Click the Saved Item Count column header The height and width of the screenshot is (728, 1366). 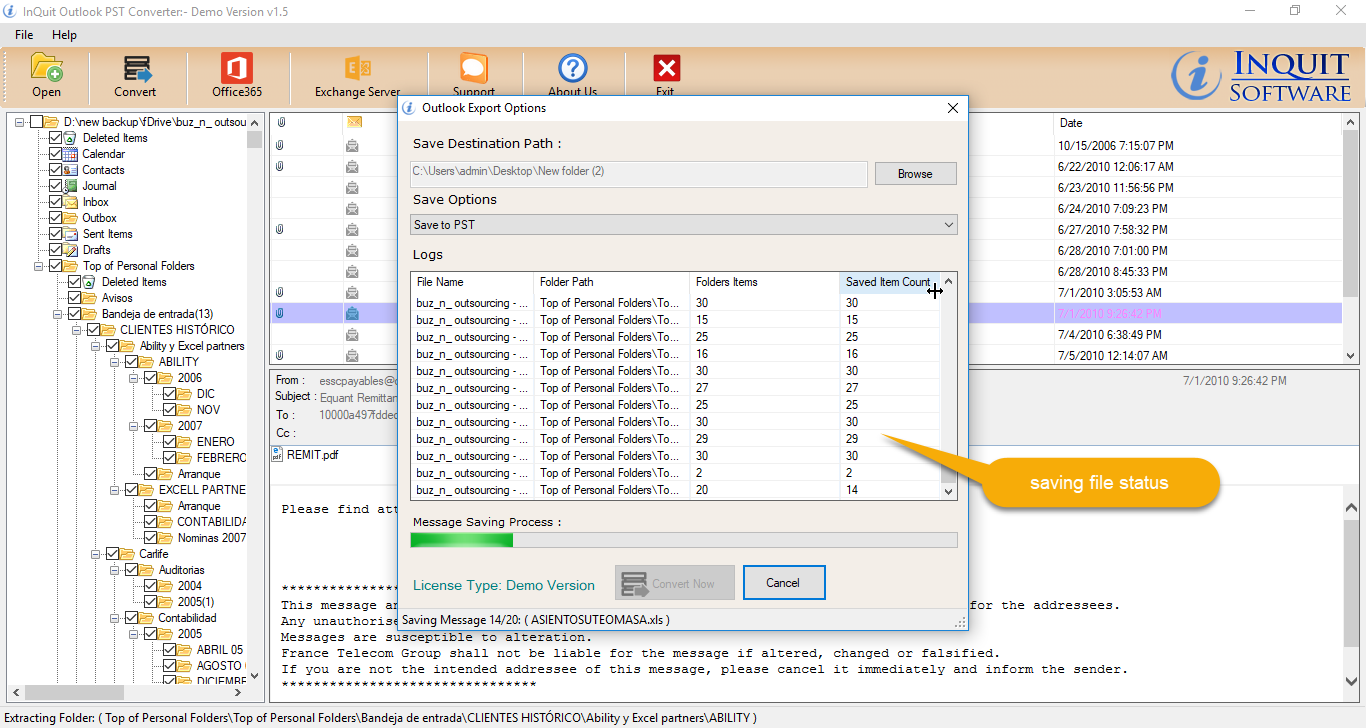point(889,282)
